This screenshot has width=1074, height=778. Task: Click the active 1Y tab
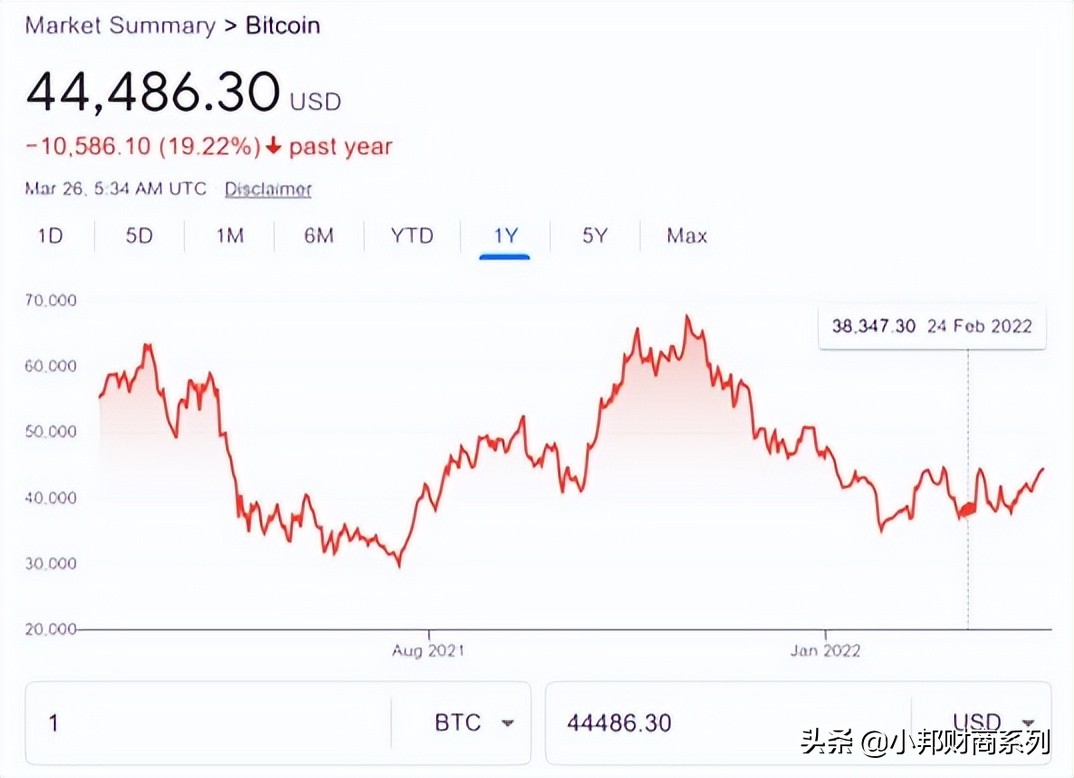[505, 236]
